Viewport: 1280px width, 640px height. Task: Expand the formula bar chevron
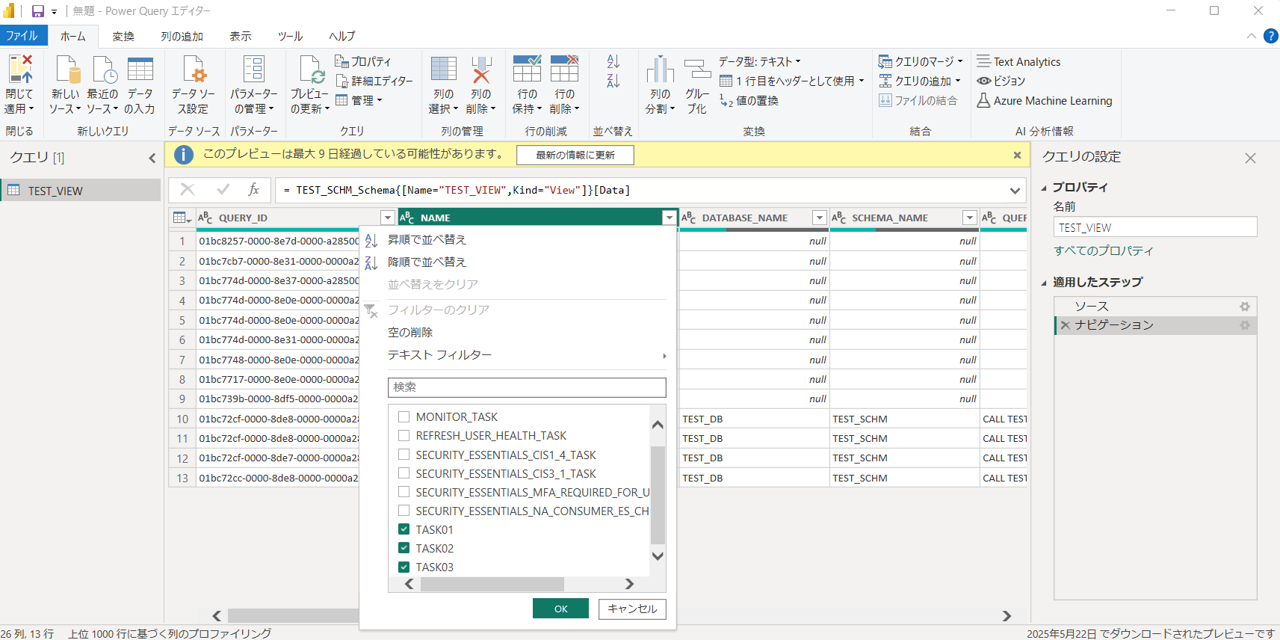pos(1016,190)
